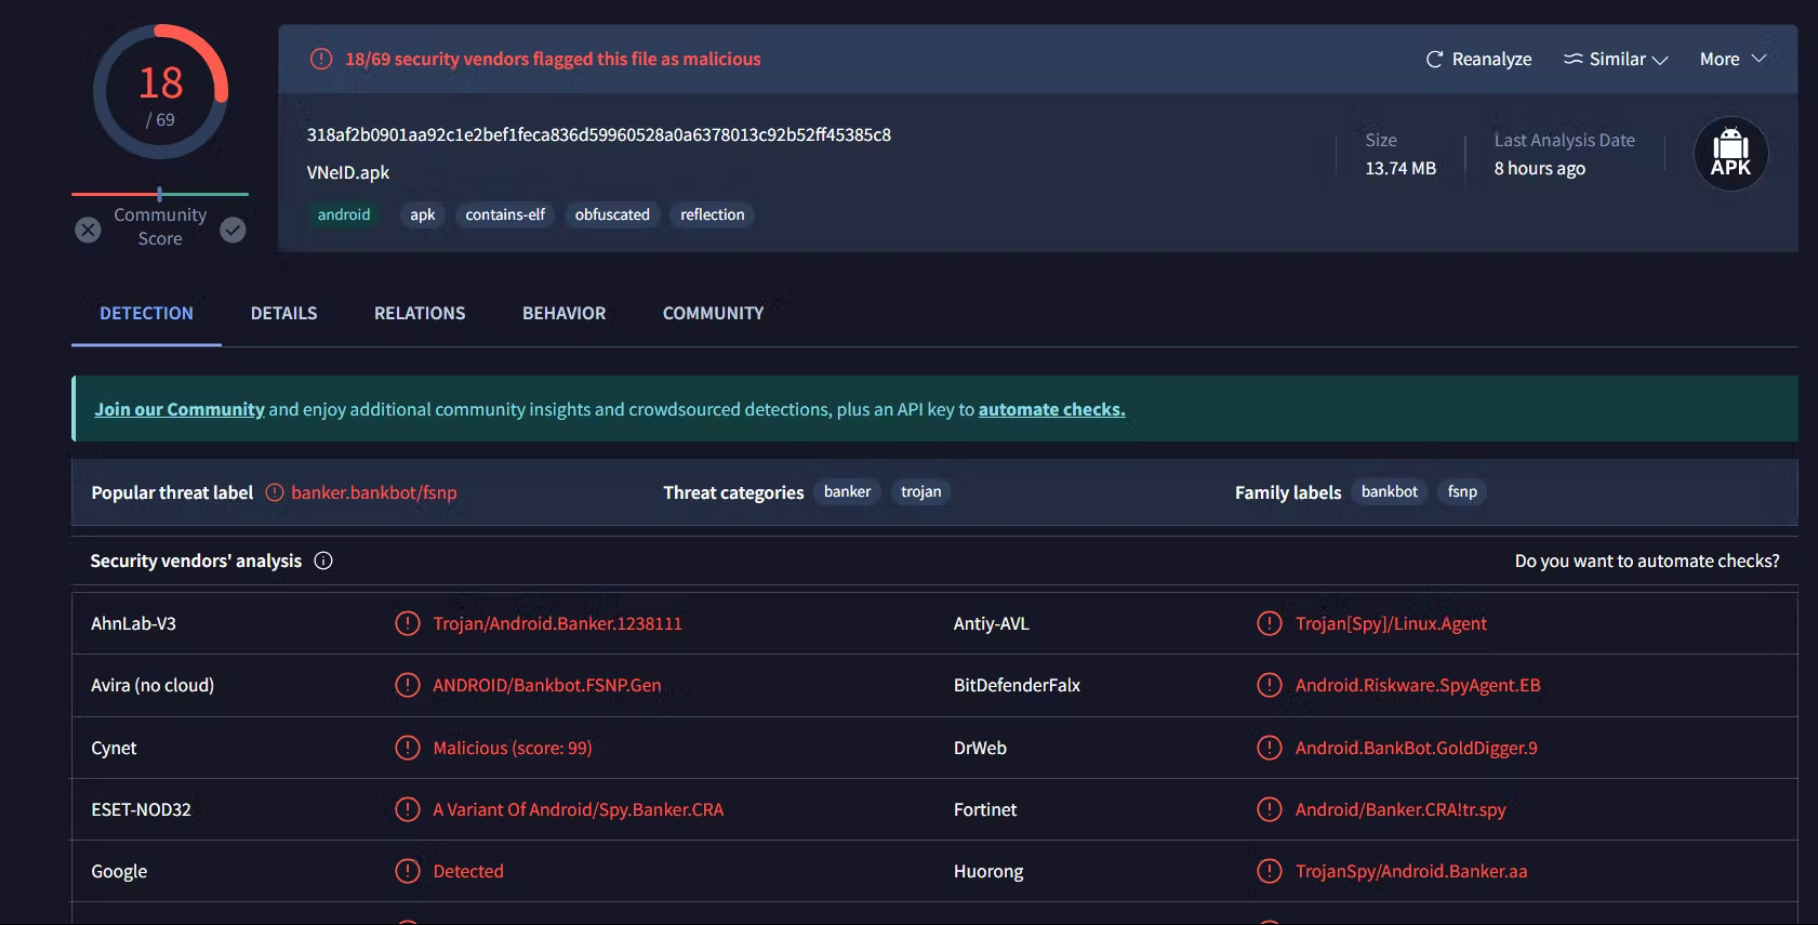Click the Reanalyze button label
The height and width of the screenshot is (925, 1818).
click(1491, 59)
